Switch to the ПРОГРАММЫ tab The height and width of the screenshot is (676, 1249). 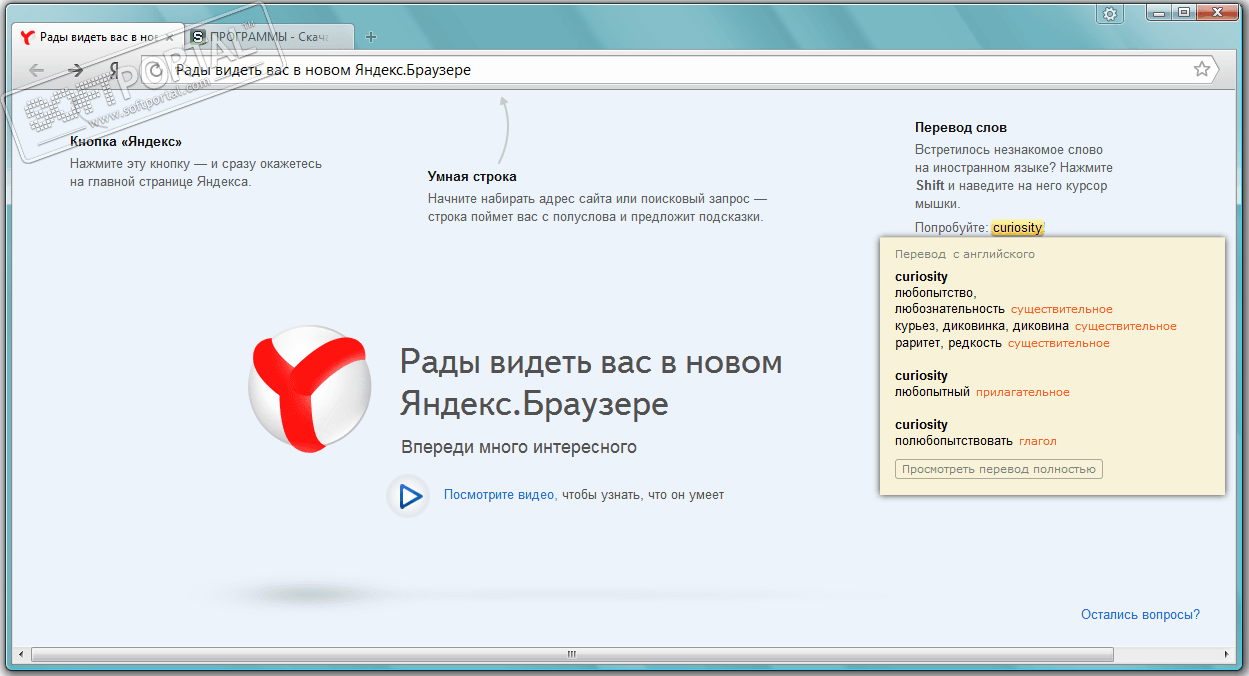click(269, 37)
